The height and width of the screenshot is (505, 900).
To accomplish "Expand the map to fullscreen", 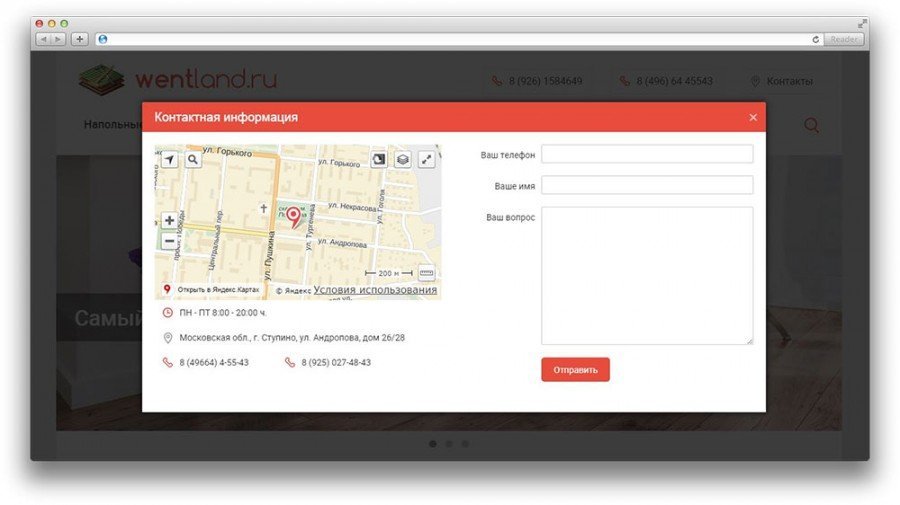I will point(427,159).
